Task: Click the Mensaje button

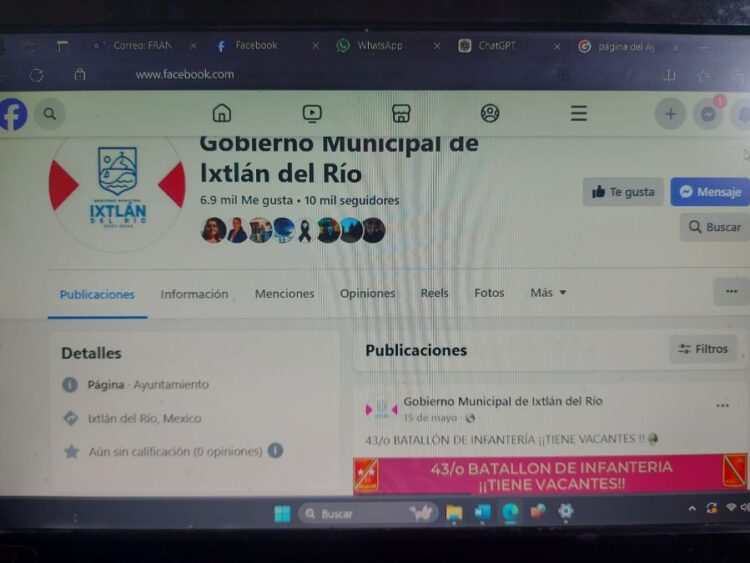Action: tap(710, 192)
